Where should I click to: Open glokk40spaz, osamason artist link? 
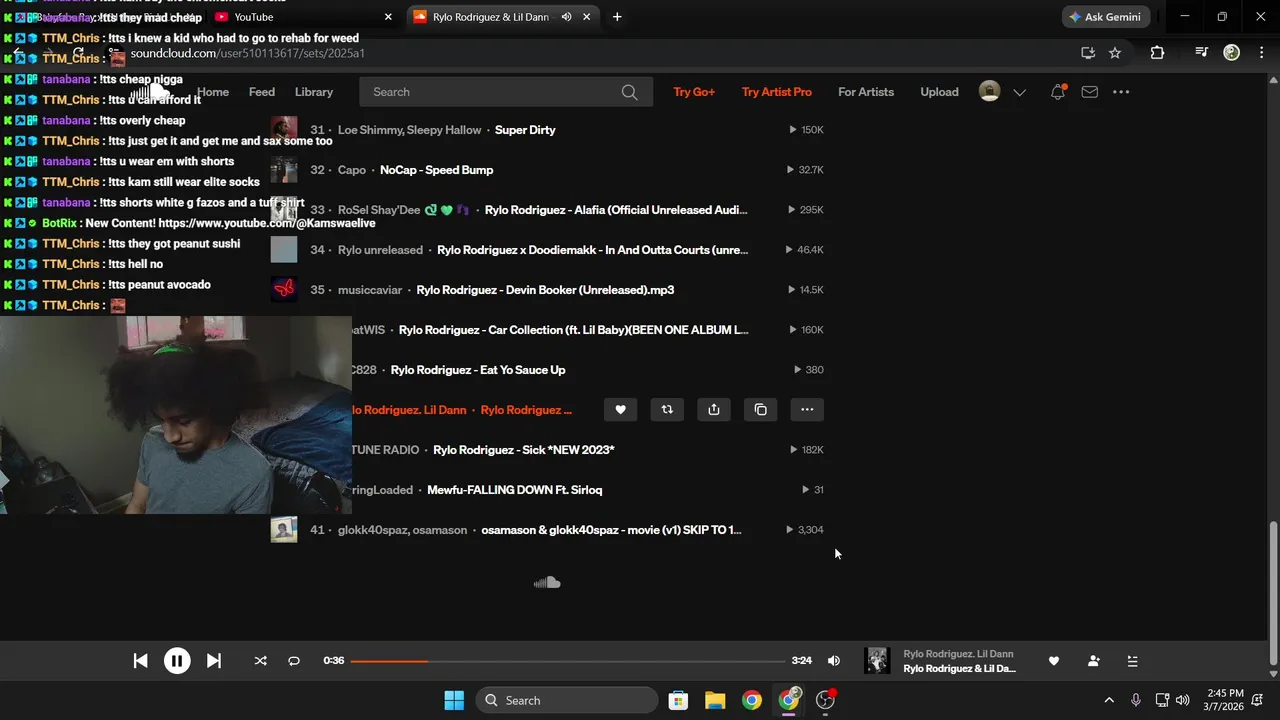tap(402, 530)
